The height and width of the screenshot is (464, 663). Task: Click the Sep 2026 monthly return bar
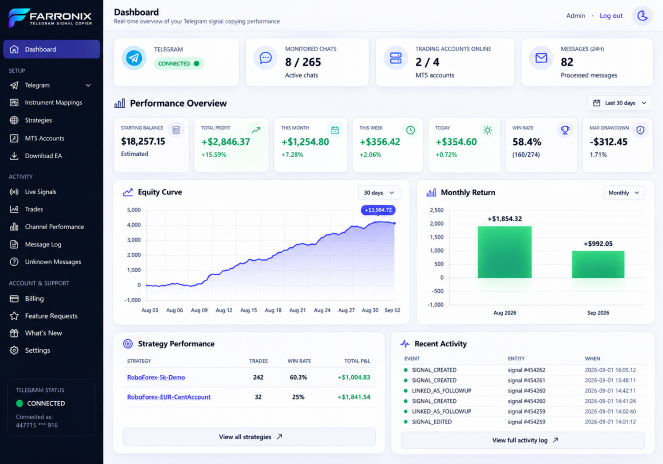598,264
